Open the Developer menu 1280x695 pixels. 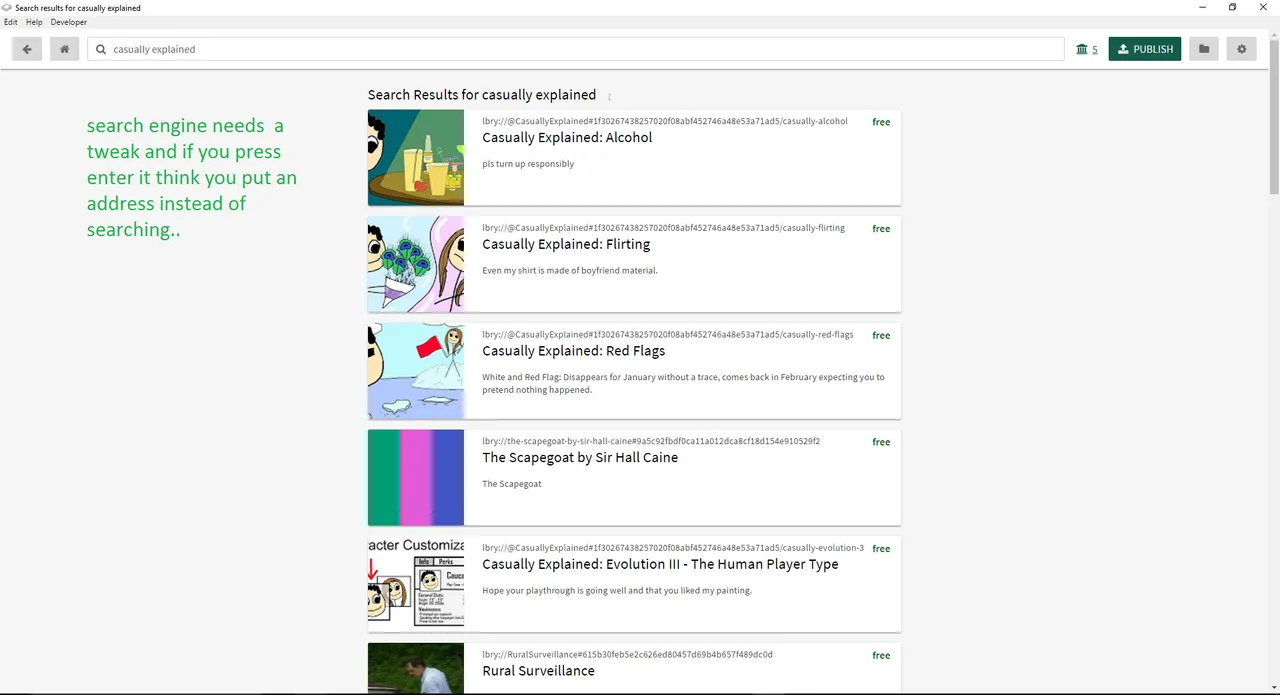69,22
